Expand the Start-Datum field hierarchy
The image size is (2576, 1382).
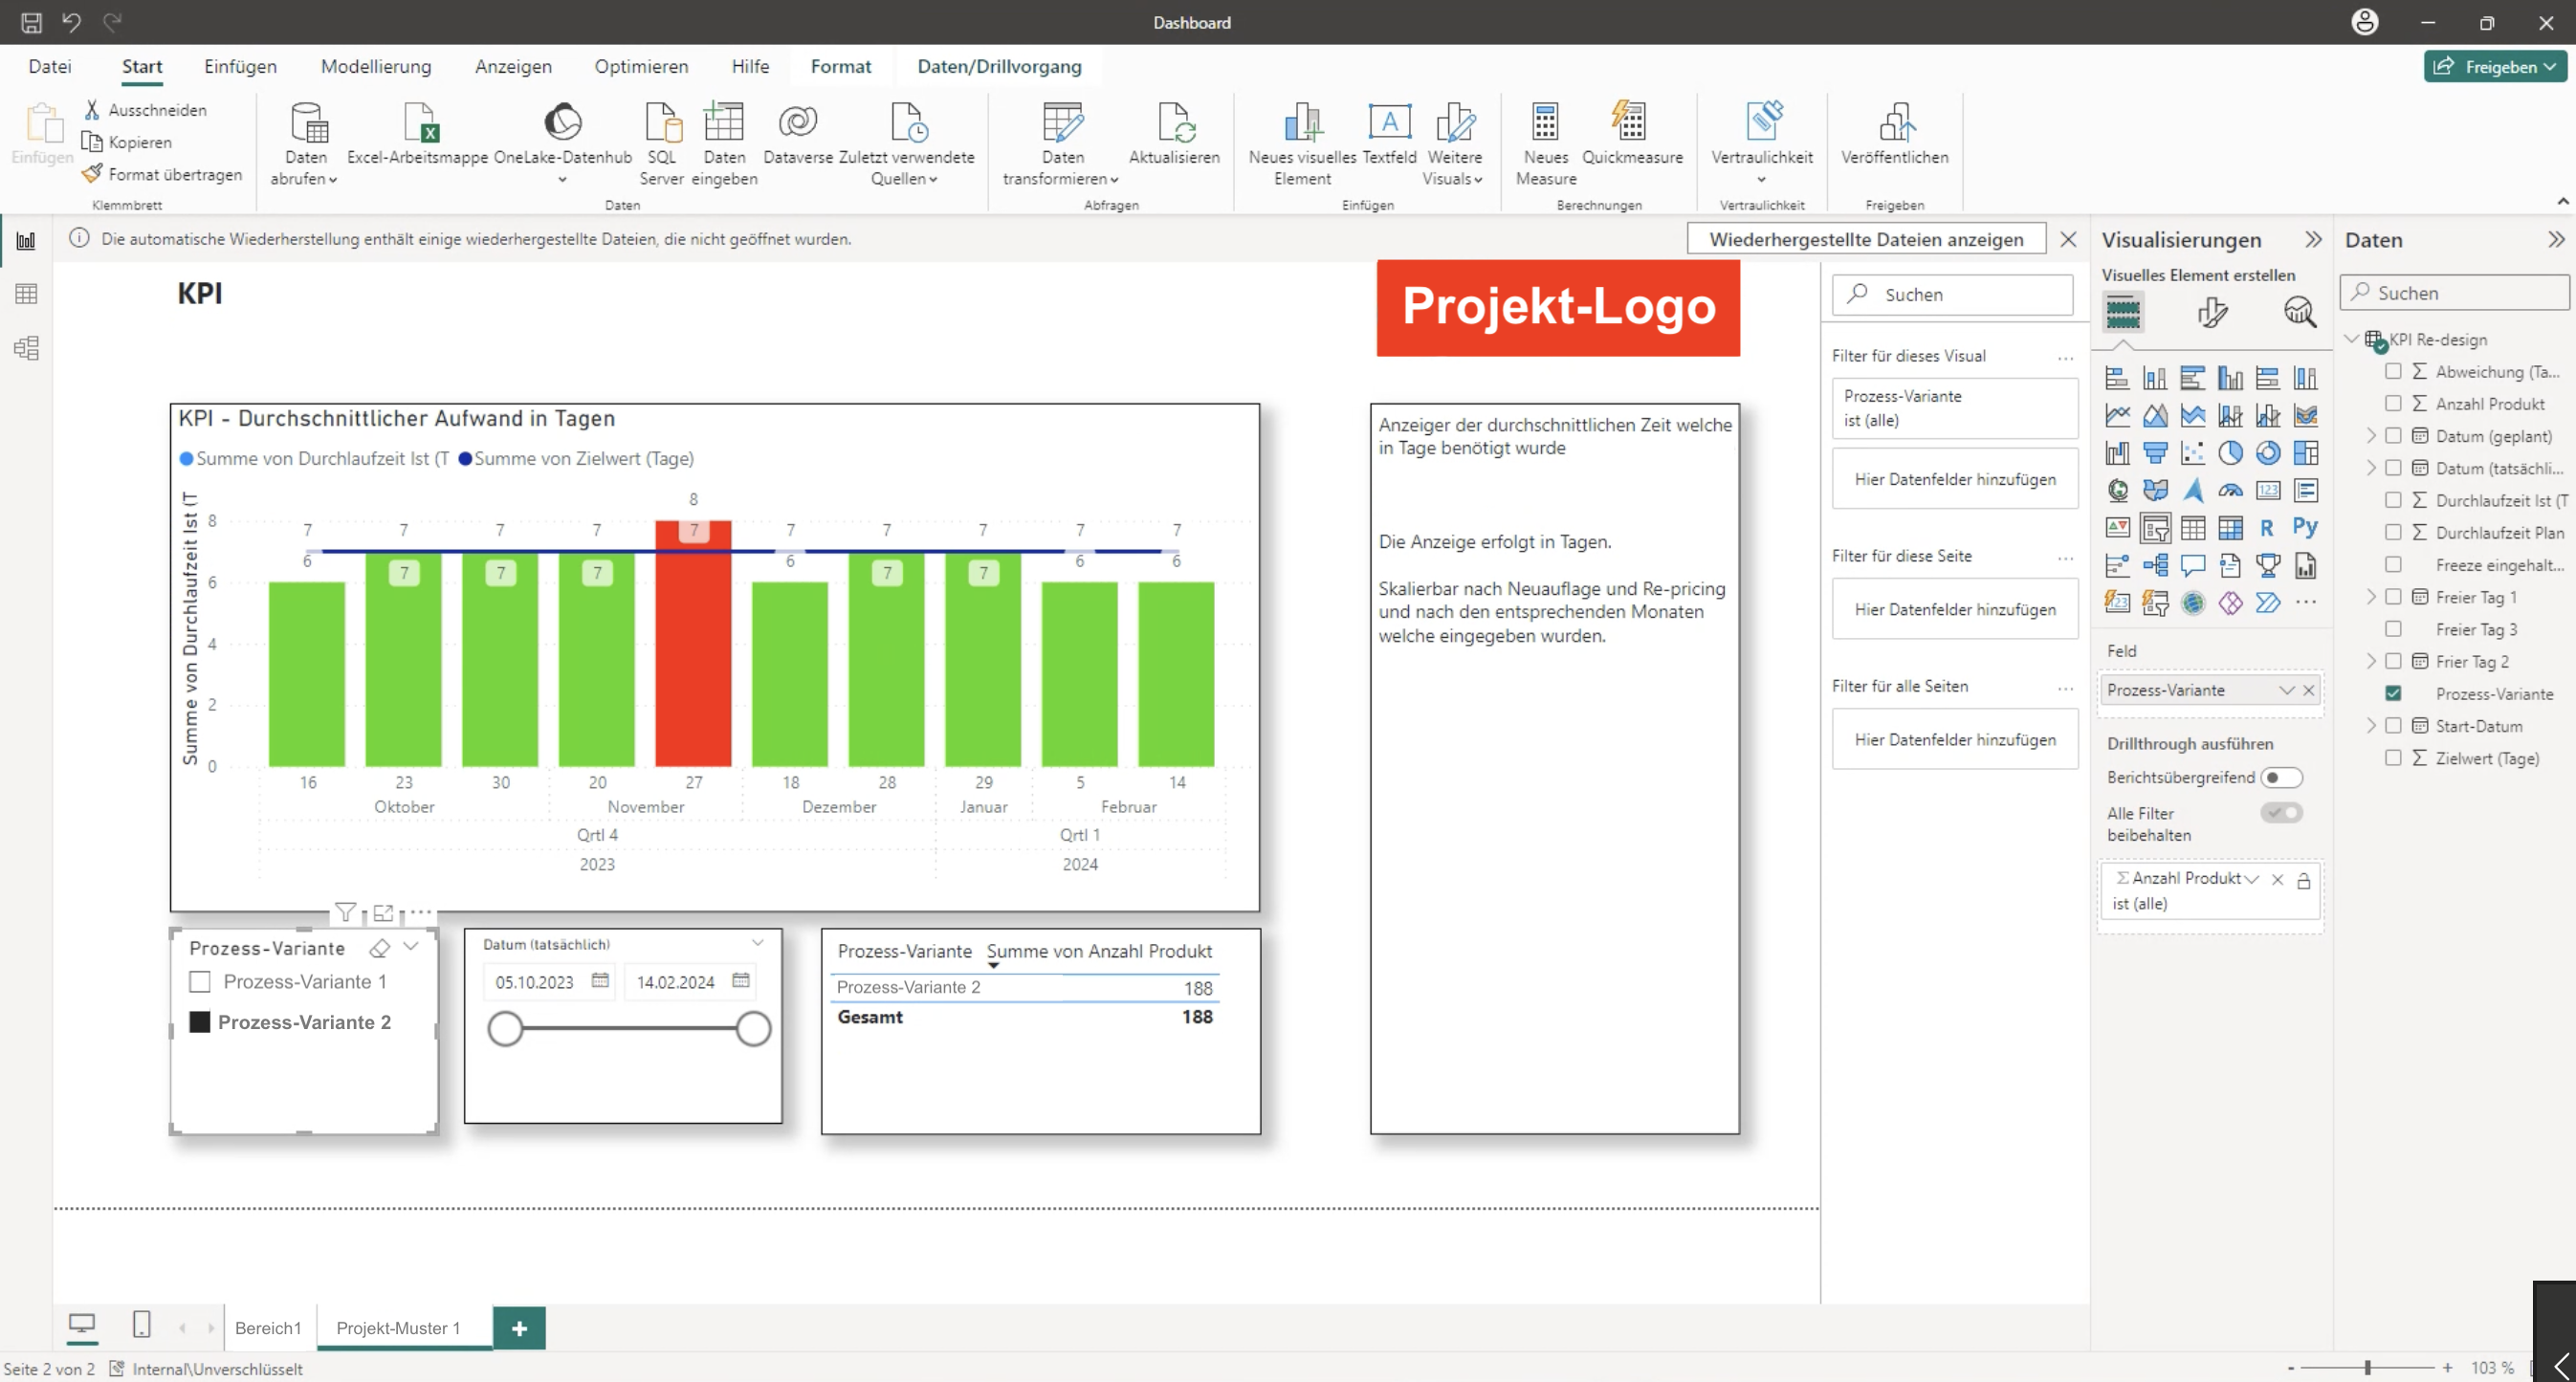[2371, 726]
